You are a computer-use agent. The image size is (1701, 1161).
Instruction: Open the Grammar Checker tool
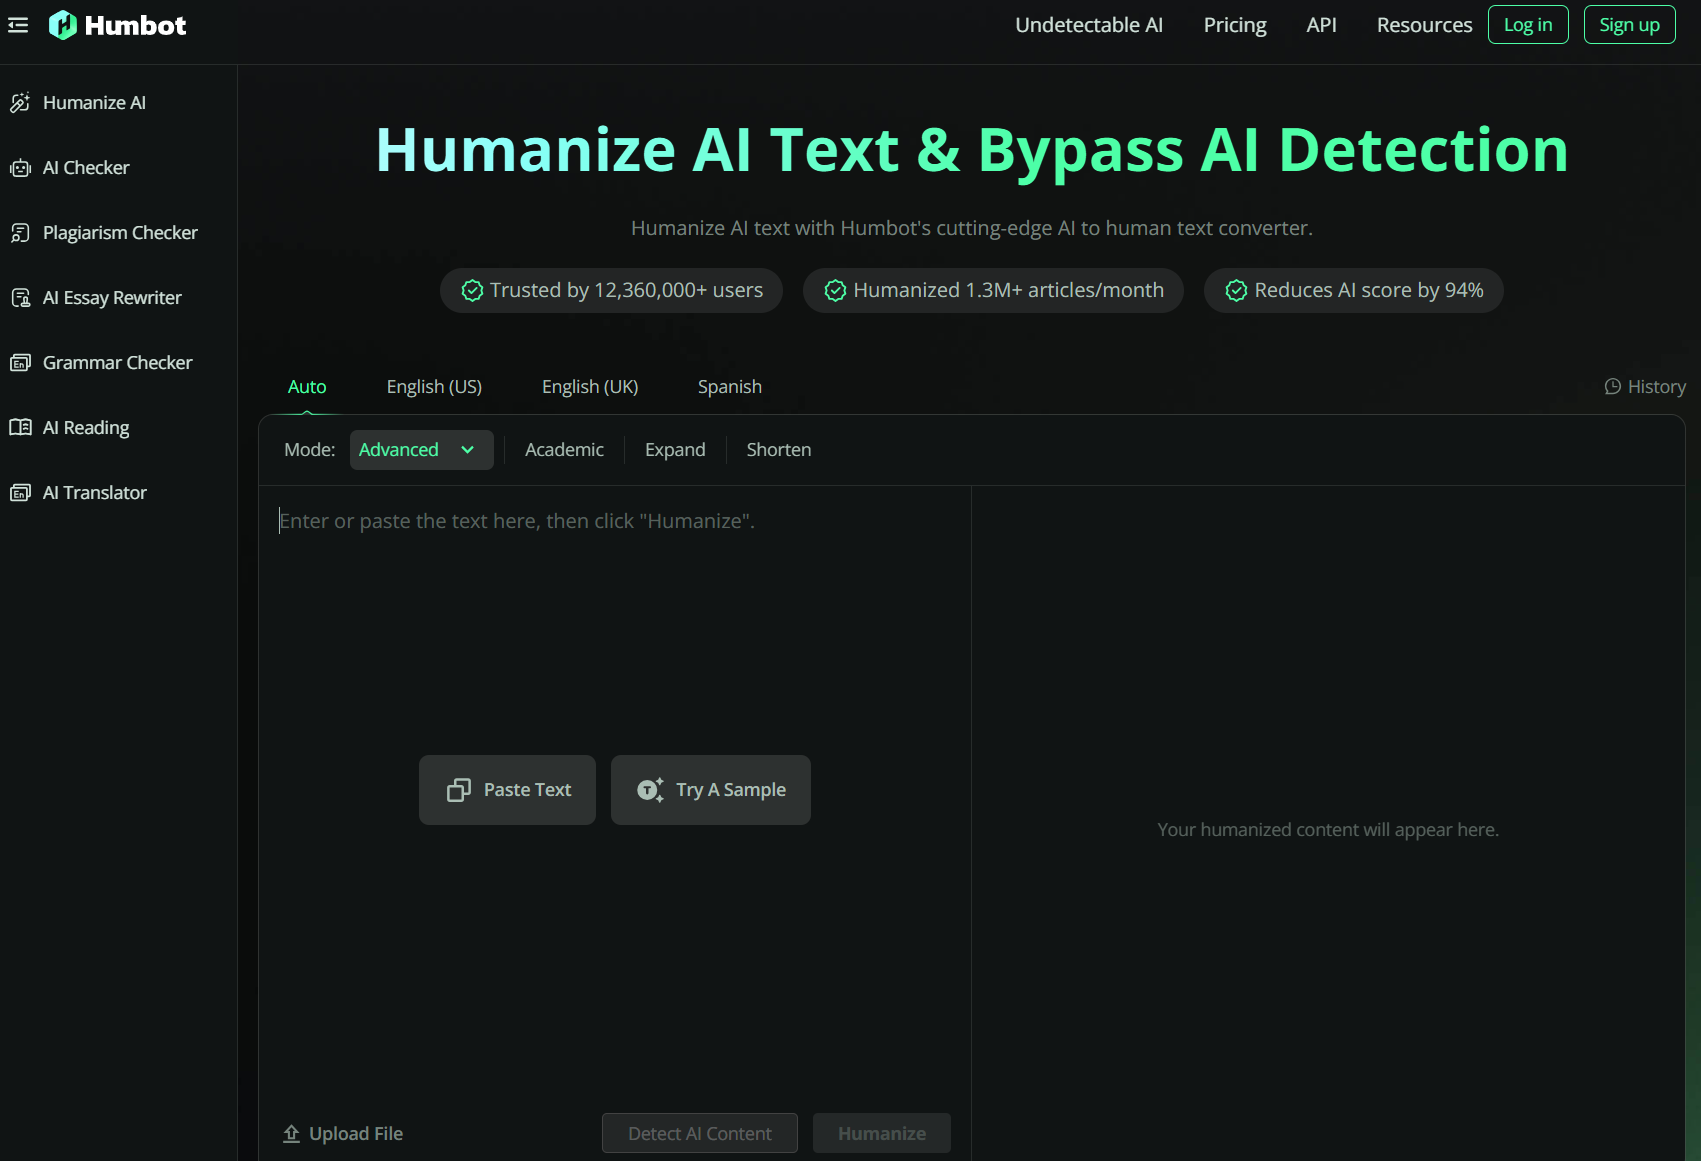click(117, 363)
